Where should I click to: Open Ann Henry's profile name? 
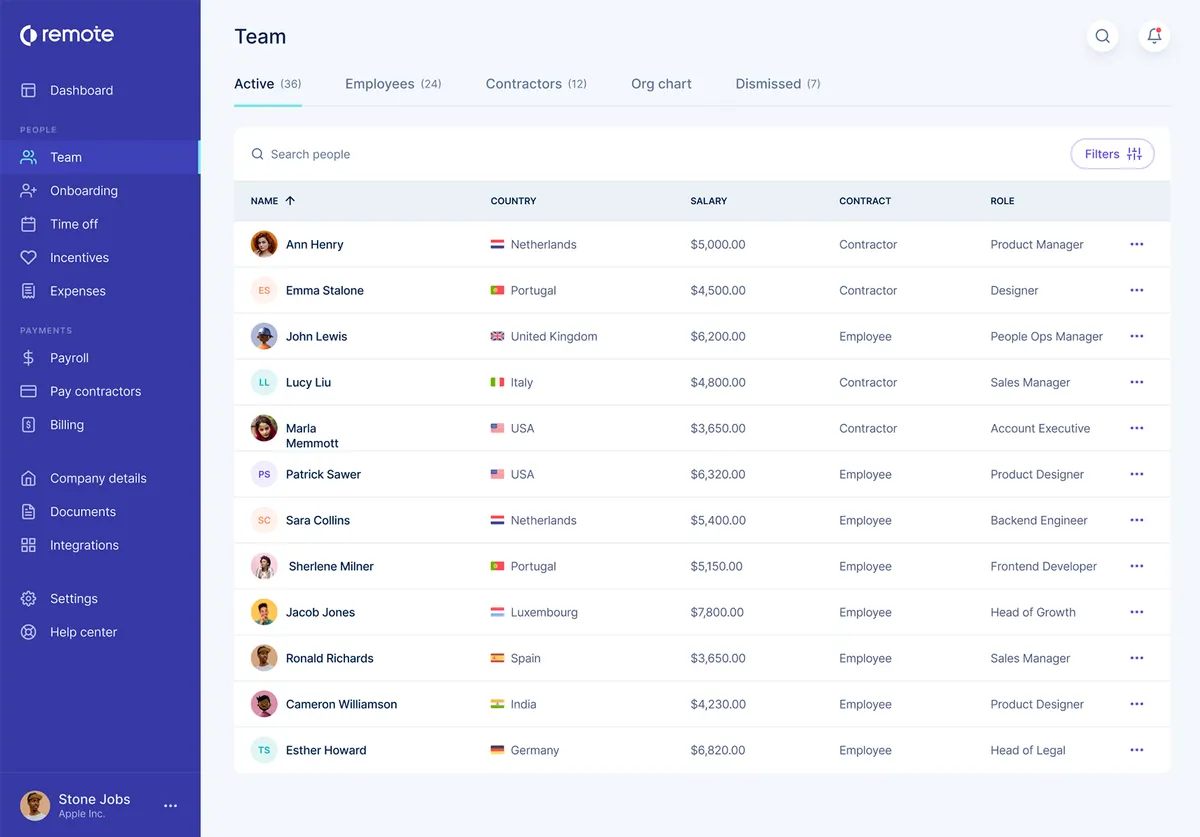pyautogui.click(x=314, y=244)
